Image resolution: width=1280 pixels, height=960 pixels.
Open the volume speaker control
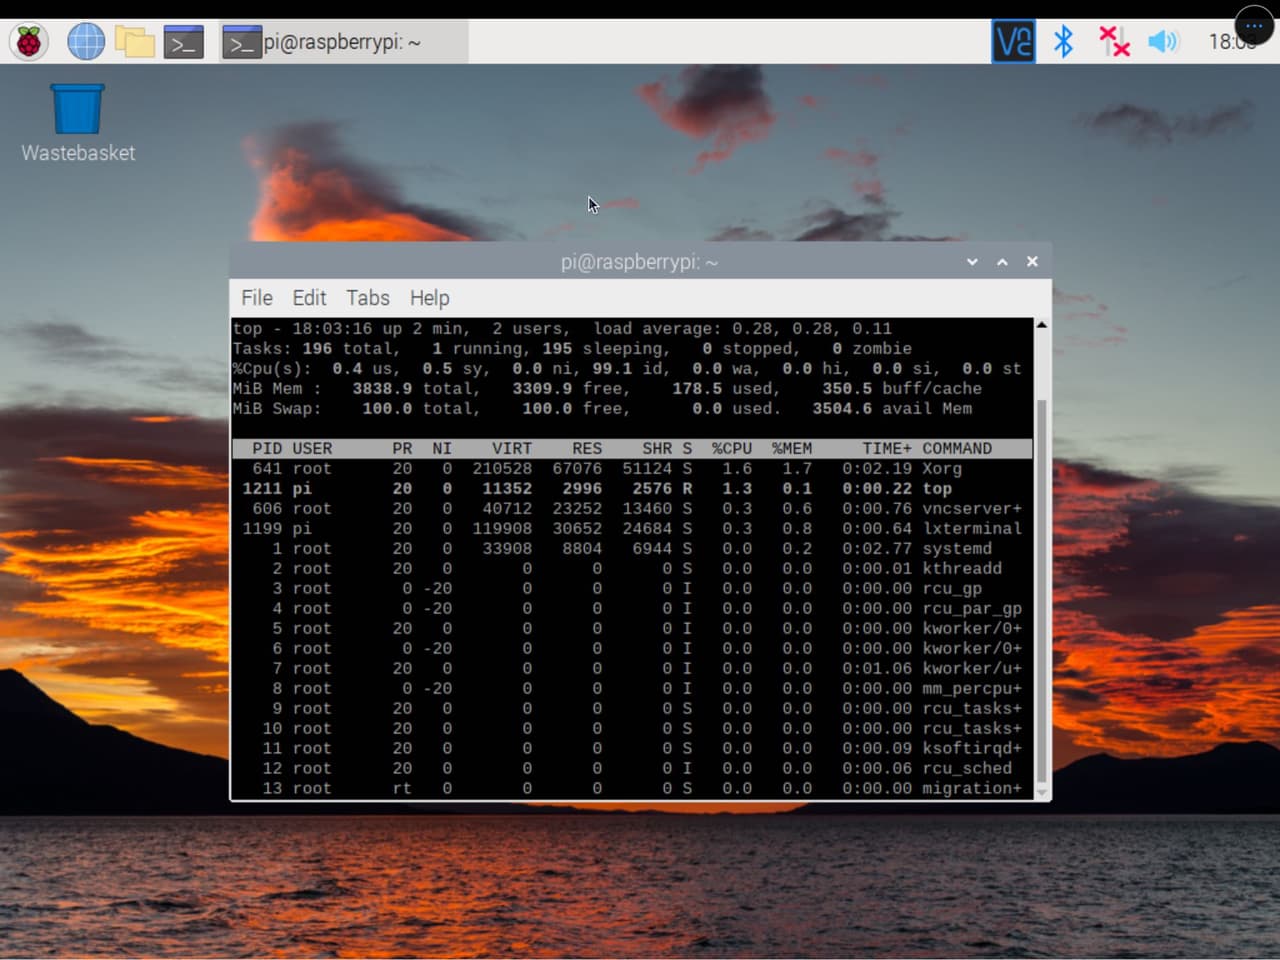(1163, 42)
